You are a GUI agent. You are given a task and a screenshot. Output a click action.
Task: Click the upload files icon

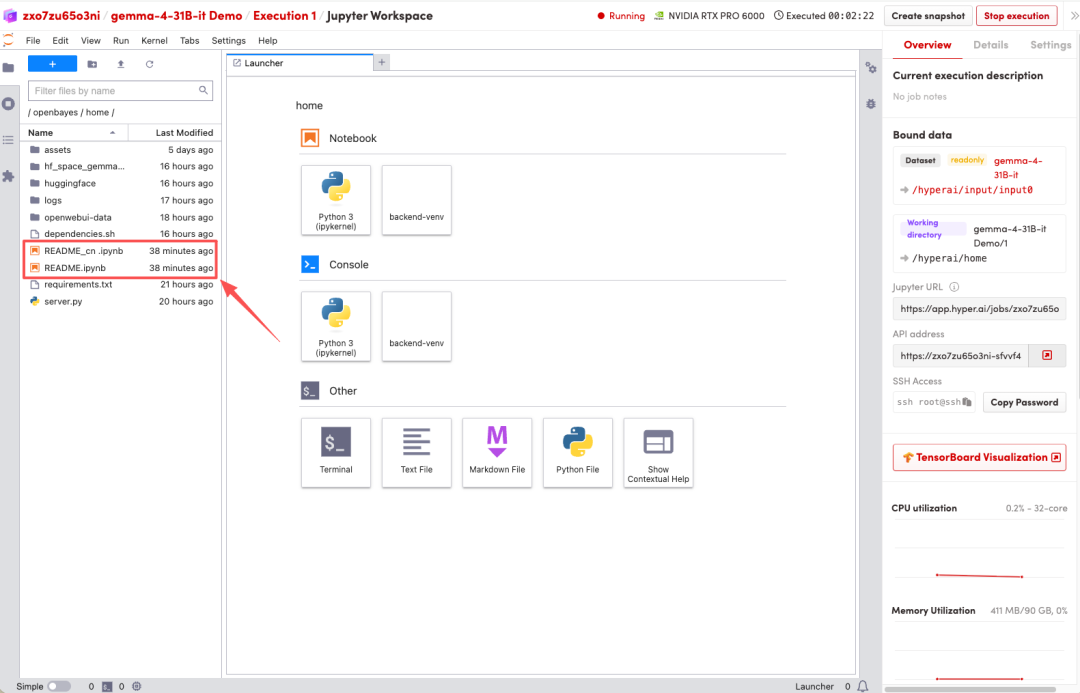[121, 64]
